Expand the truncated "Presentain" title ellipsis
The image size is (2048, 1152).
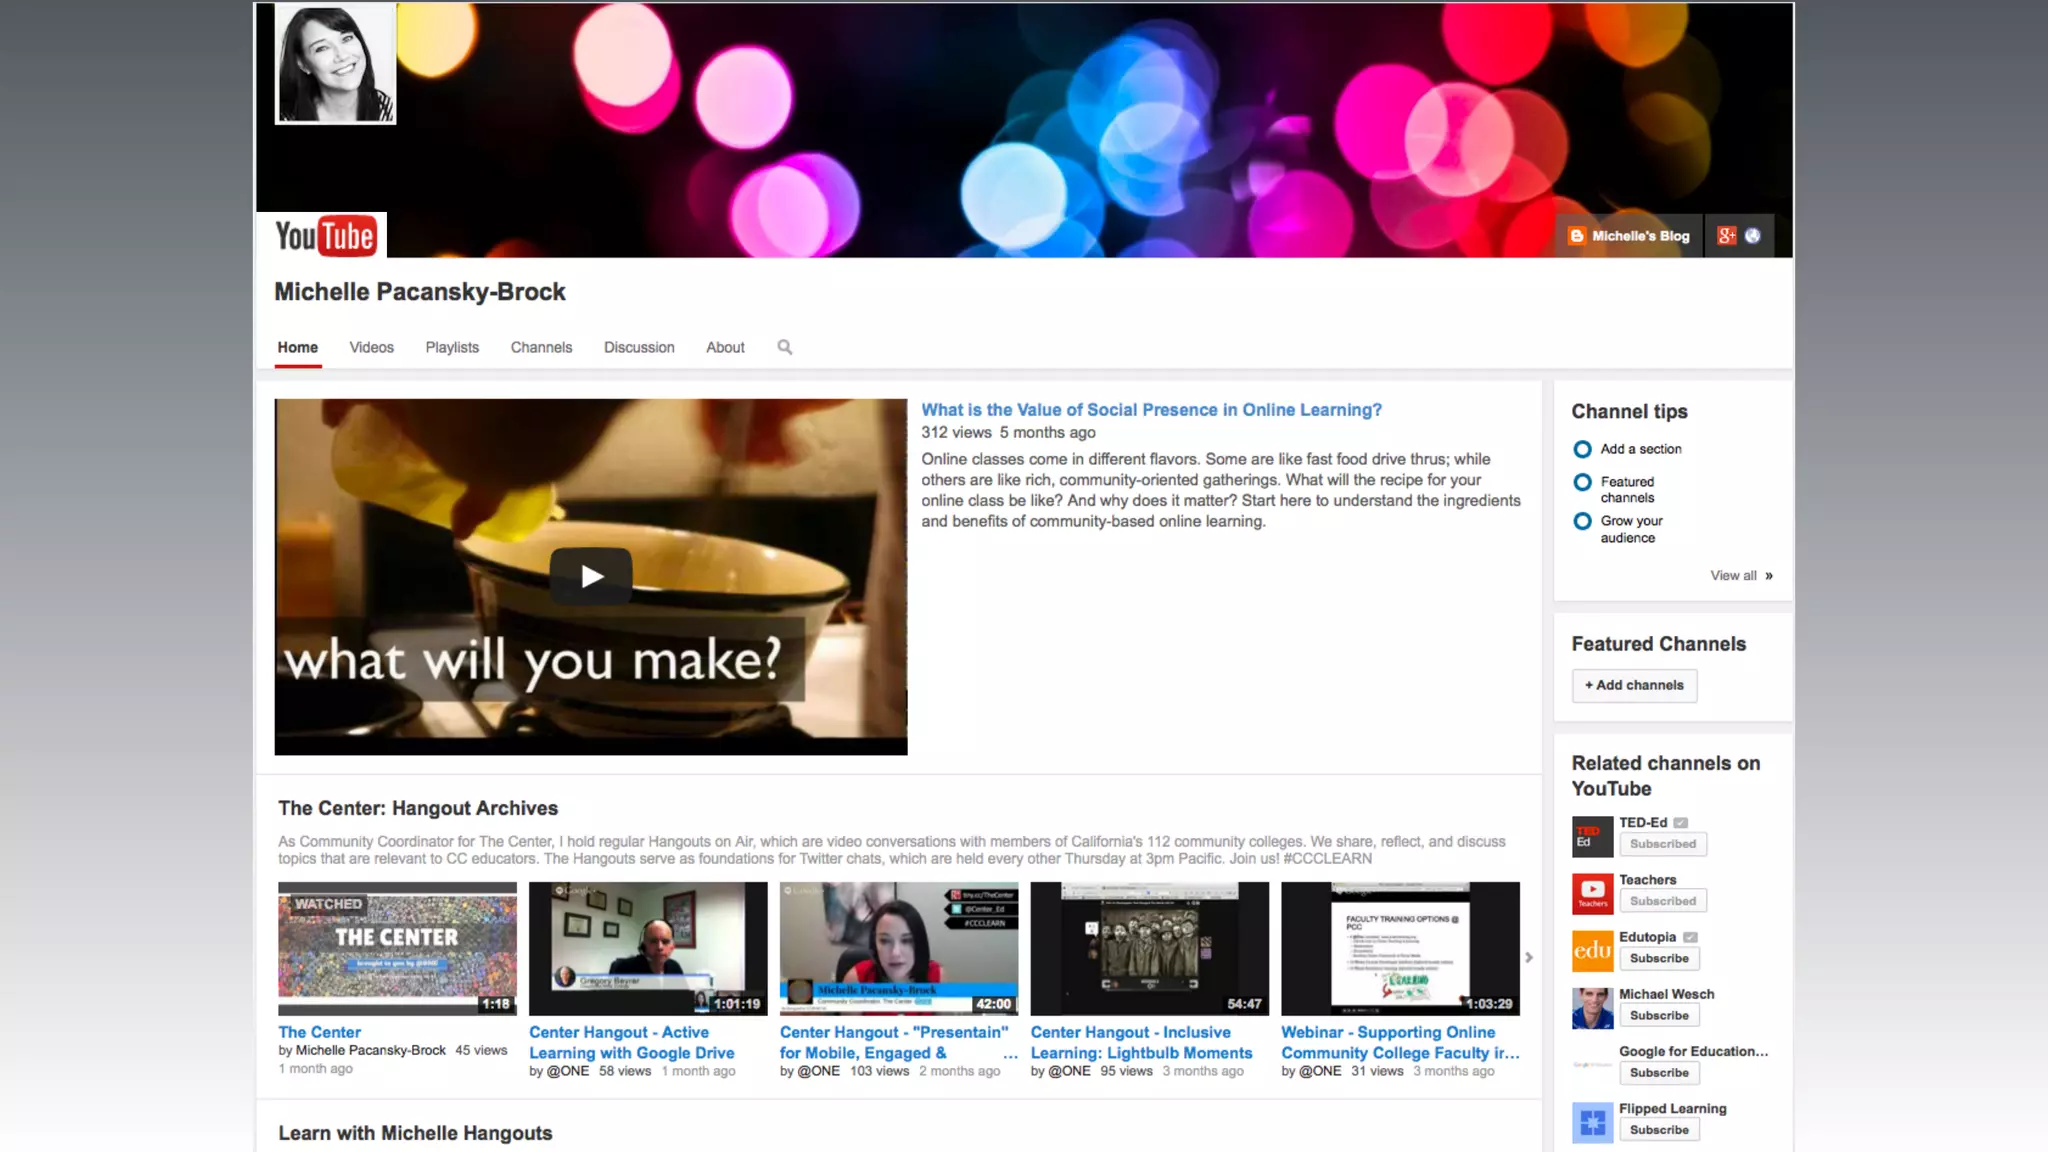click(1010, 1054)
